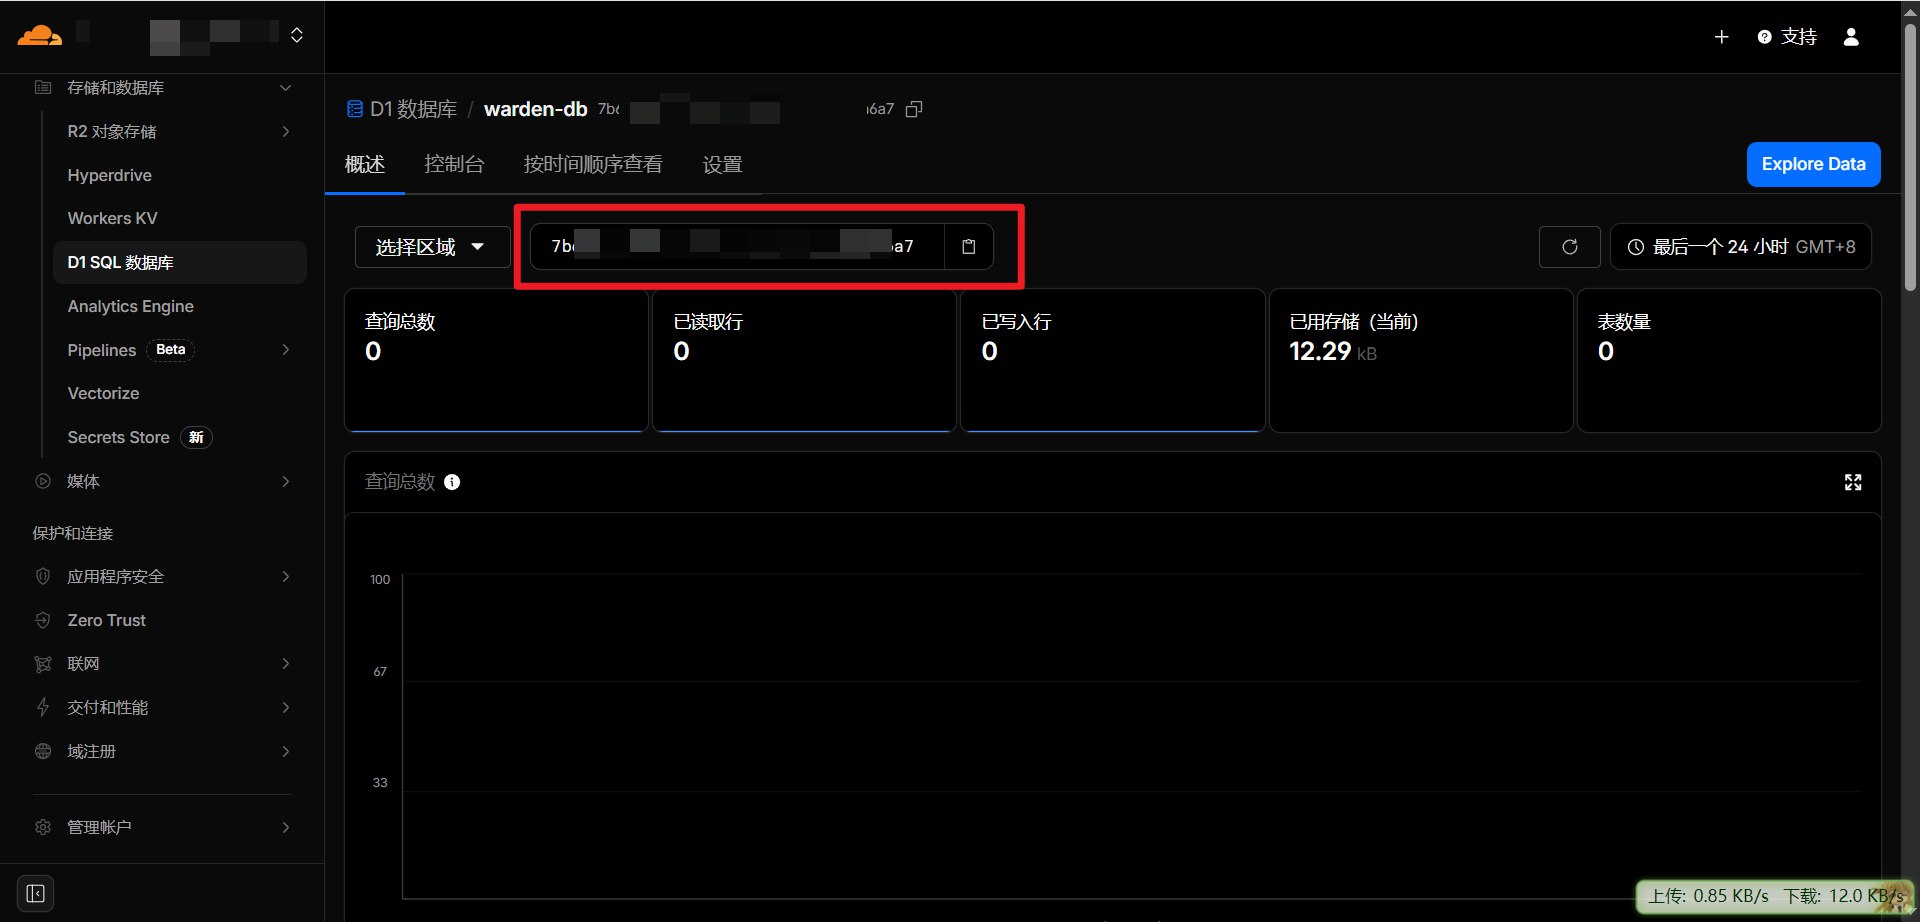Screen dimensions: 1920x922
Task: Select the 已写入行 metric card
Action: pyautogui.click(x=1112, y=361)
